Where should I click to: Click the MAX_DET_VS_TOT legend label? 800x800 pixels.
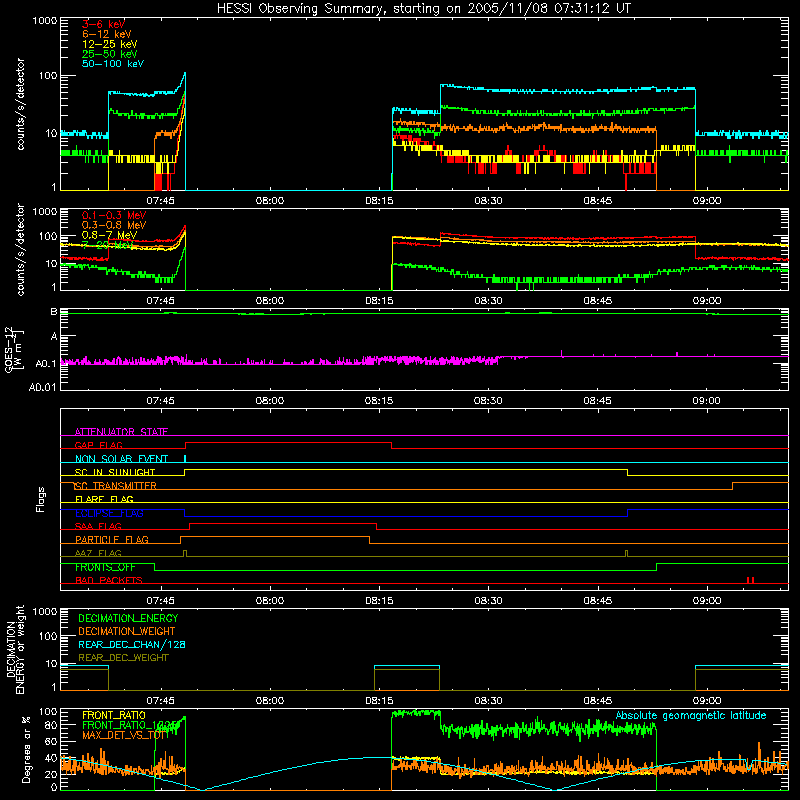point(125,735)
